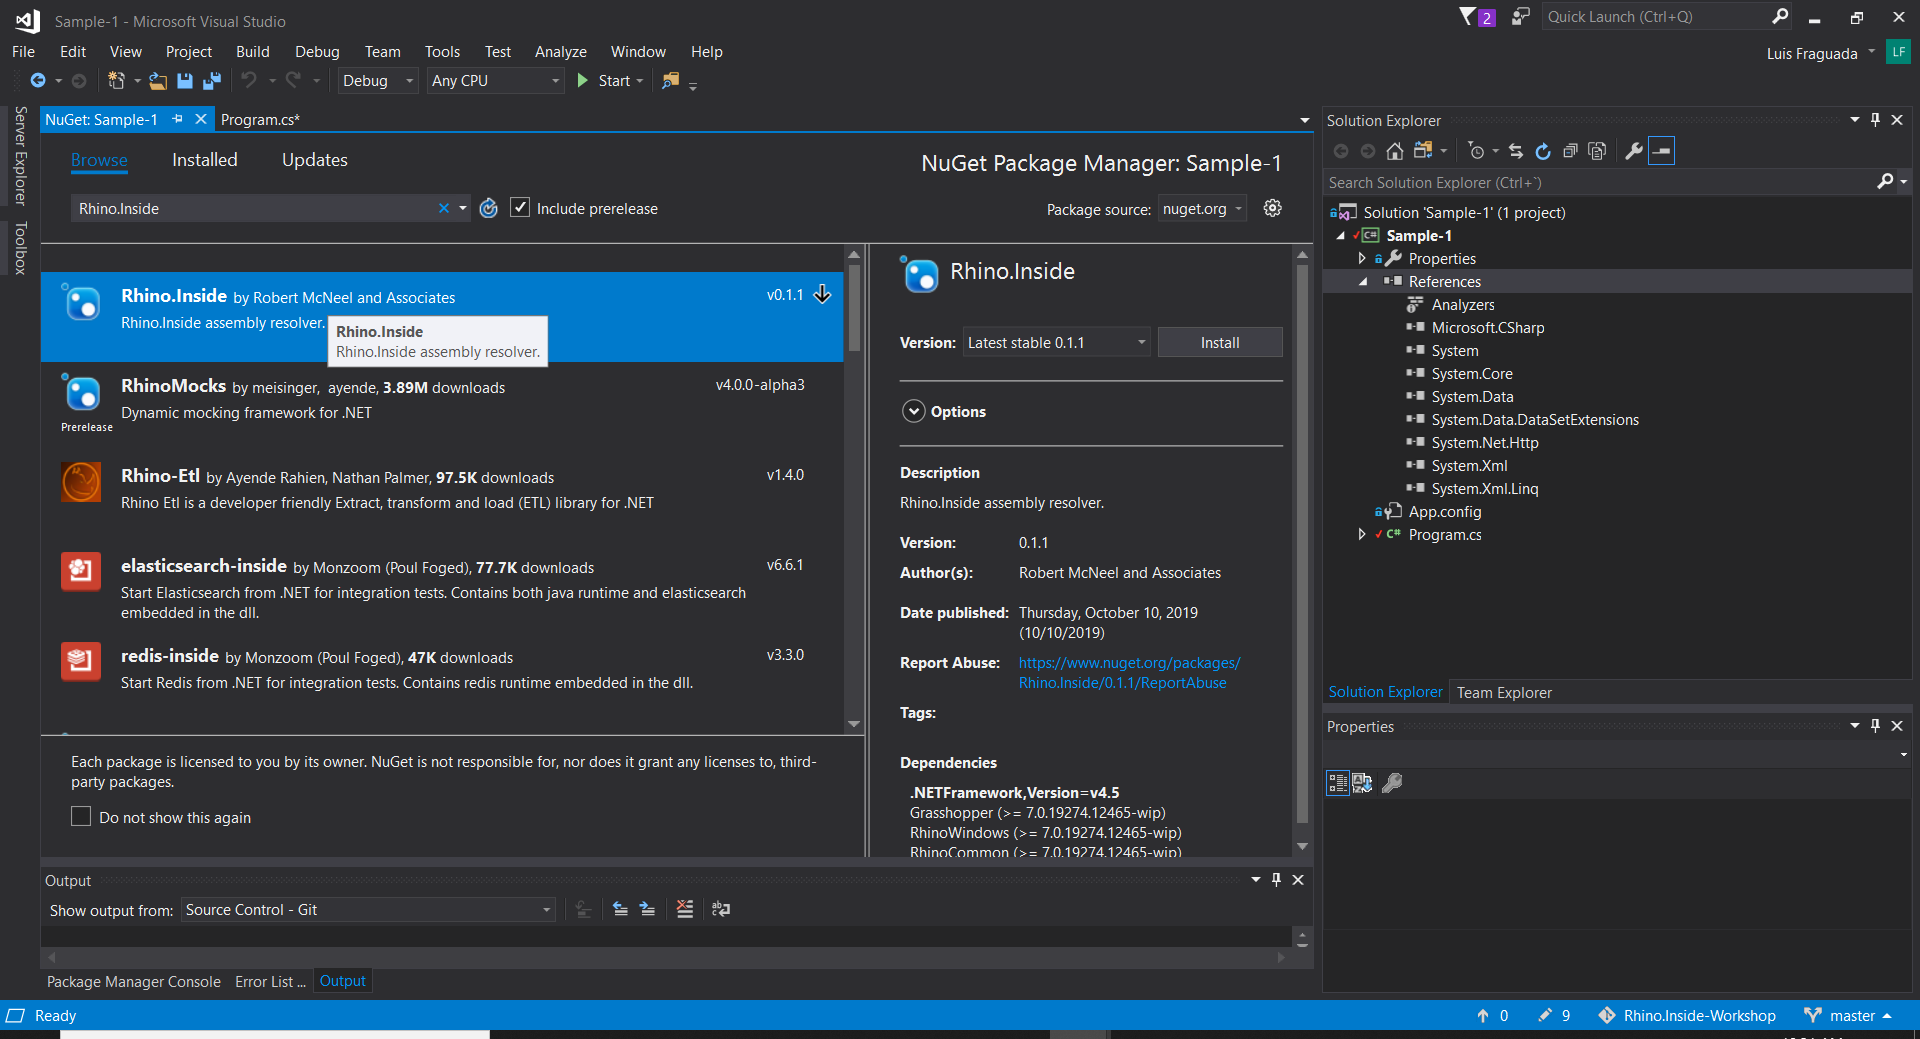
Task: Click the download arrow on Rhino.Inside
Action: click(x=822, y=294)
